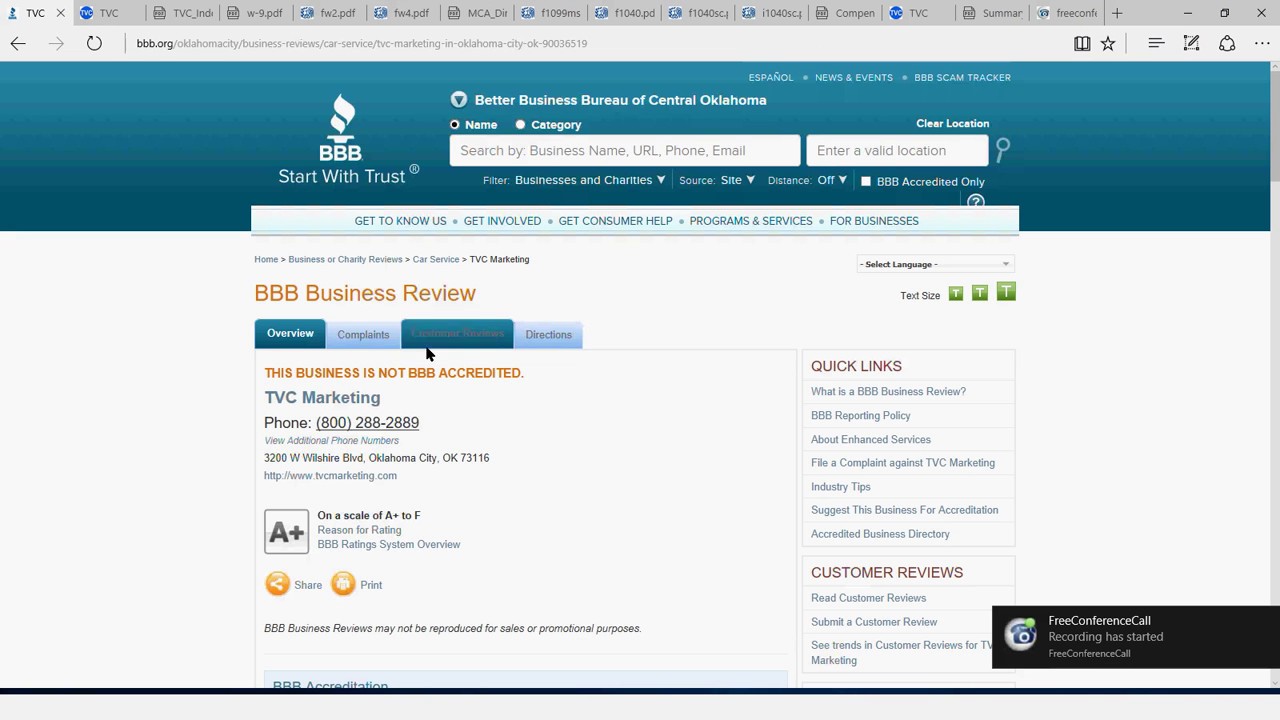Open GET TO KNOW US menu

400,221
